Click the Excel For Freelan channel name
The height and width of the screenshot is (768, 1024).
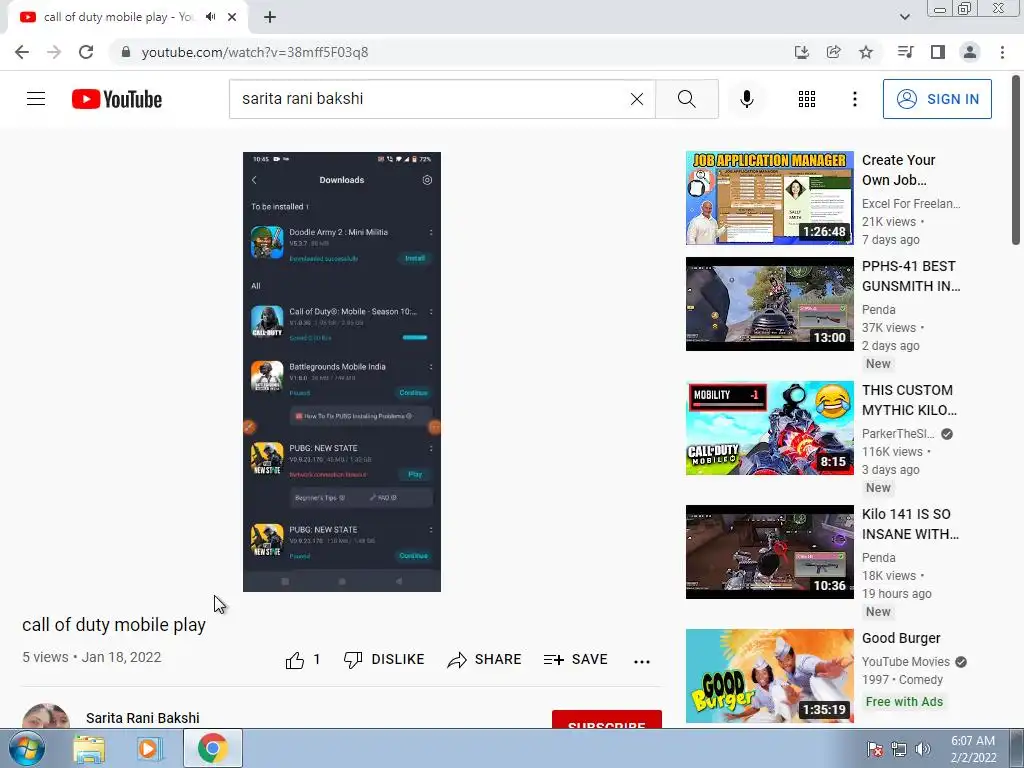[911, 204]
